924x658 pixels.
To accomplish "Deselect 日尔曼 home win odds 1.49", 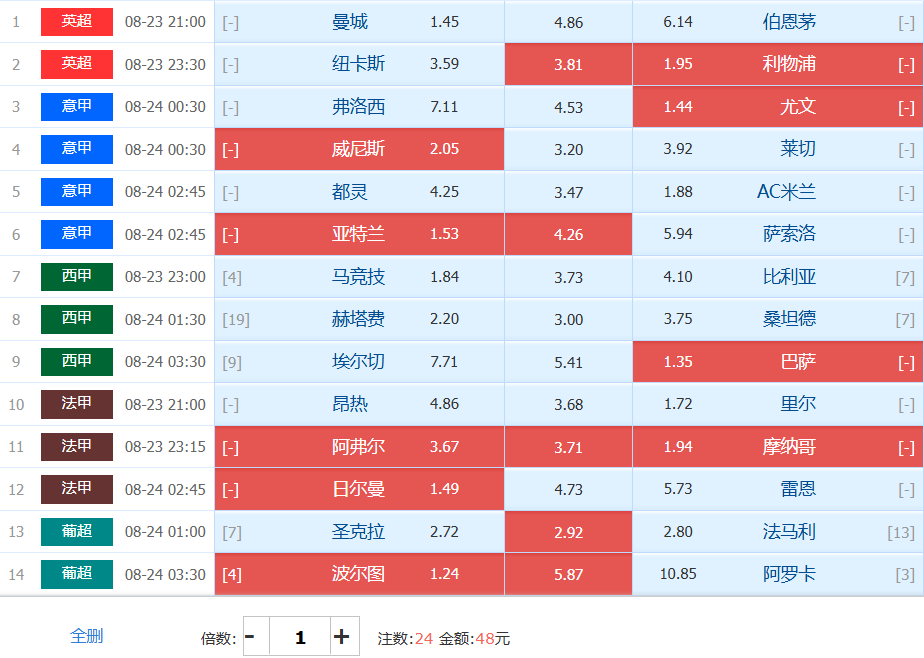I will coord(359,489).
